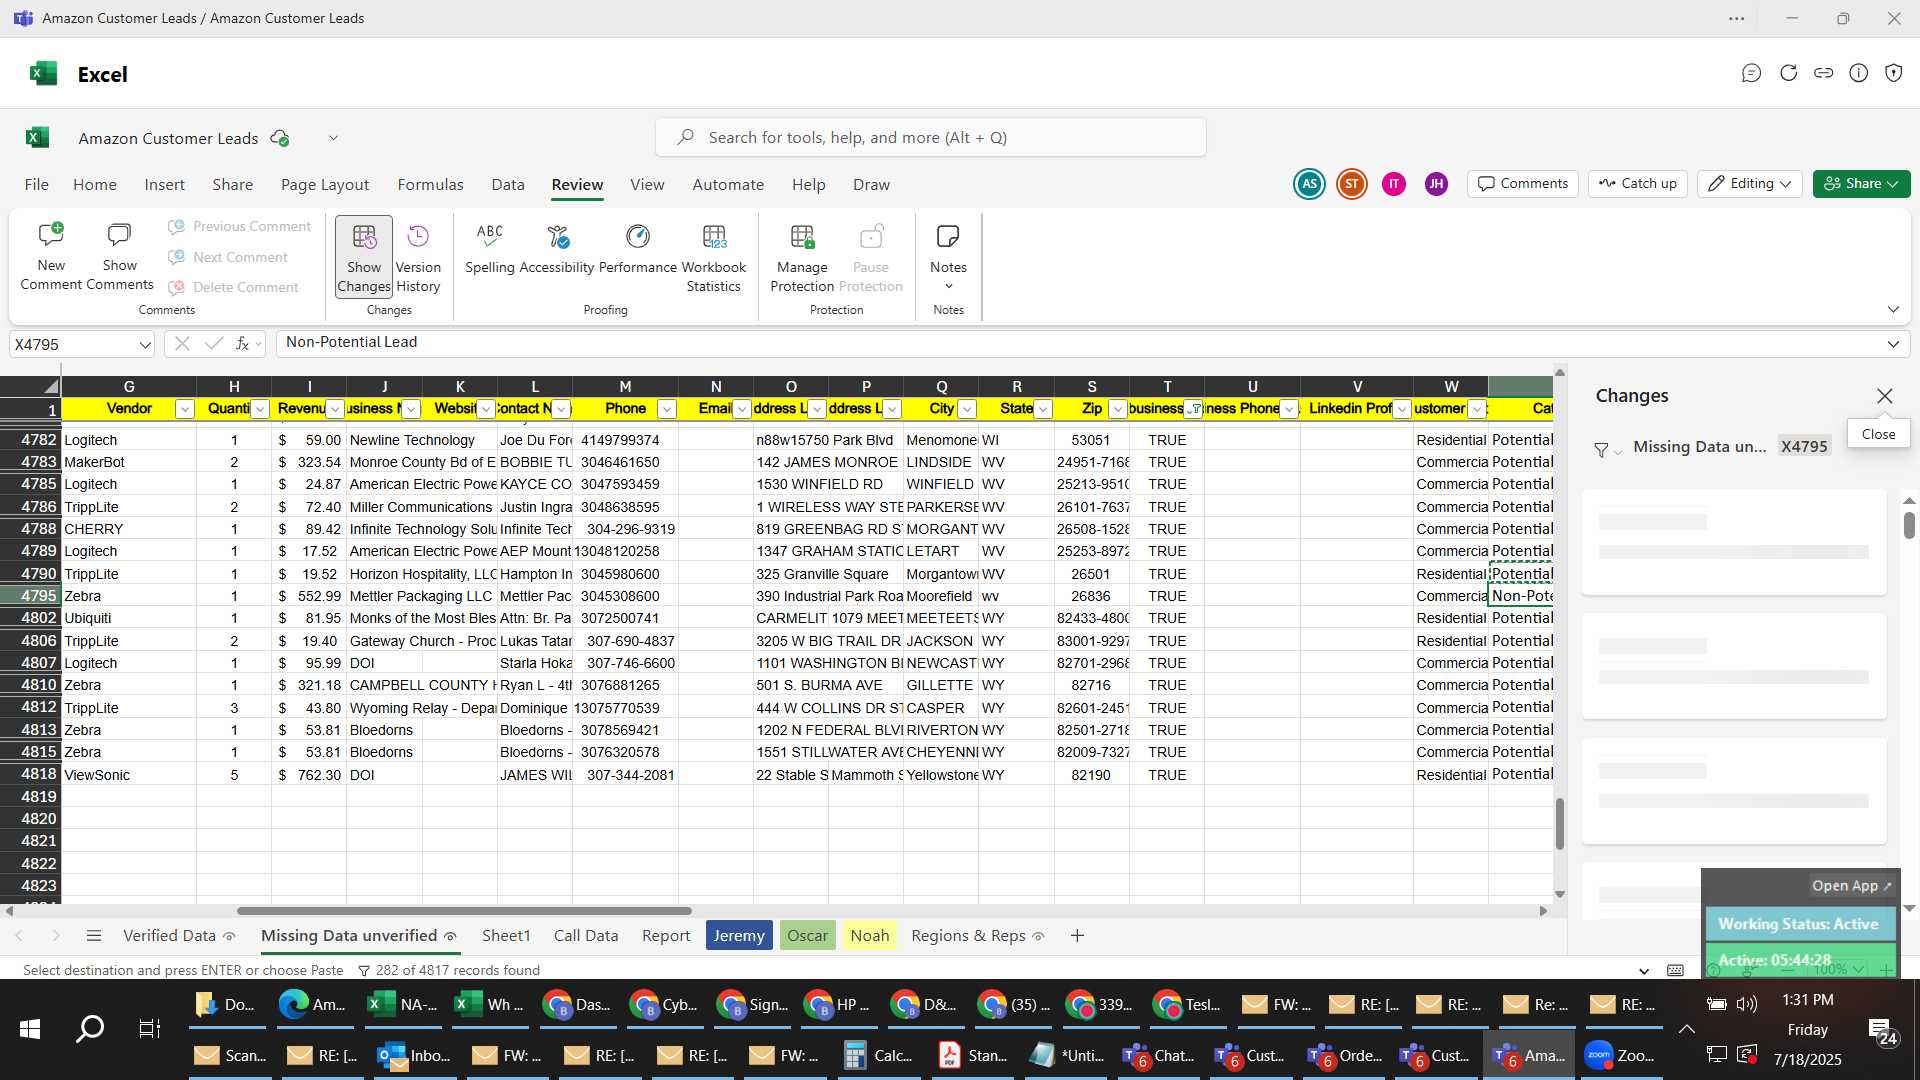The image size is (1920, 1080).
Task: Open Version History
Action: tap(418, 257)
